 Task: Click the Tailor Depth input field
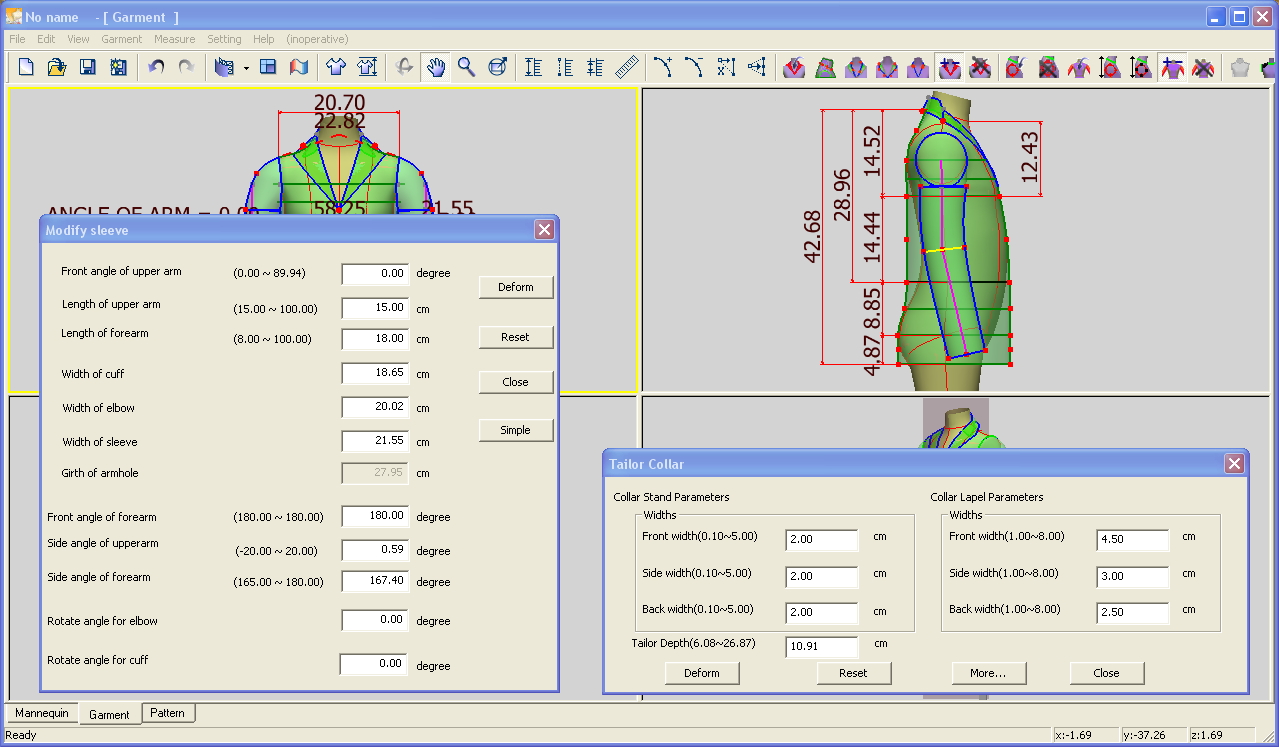tap(821, 646)
